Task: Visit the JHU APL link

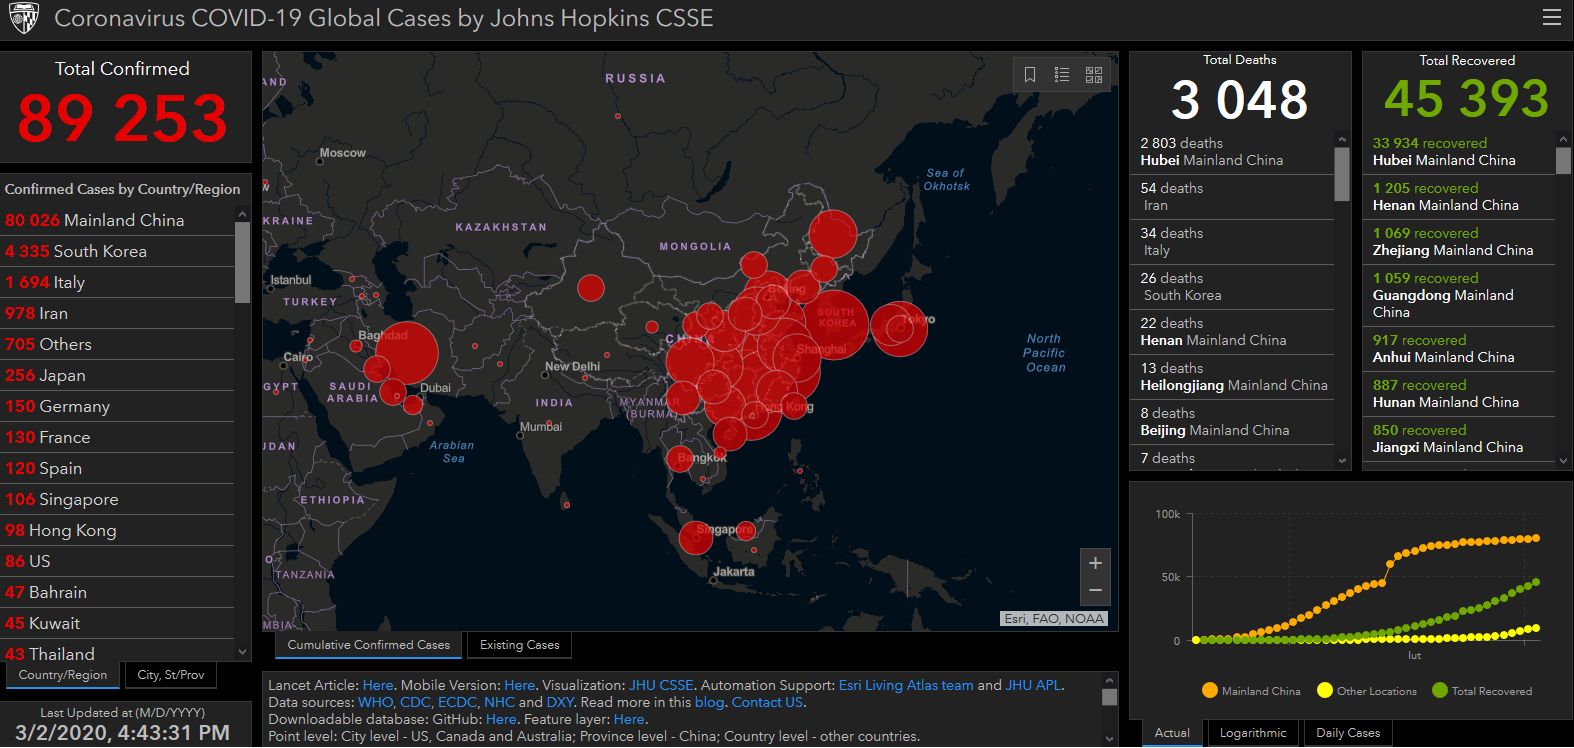Action: pos(1033,685)
